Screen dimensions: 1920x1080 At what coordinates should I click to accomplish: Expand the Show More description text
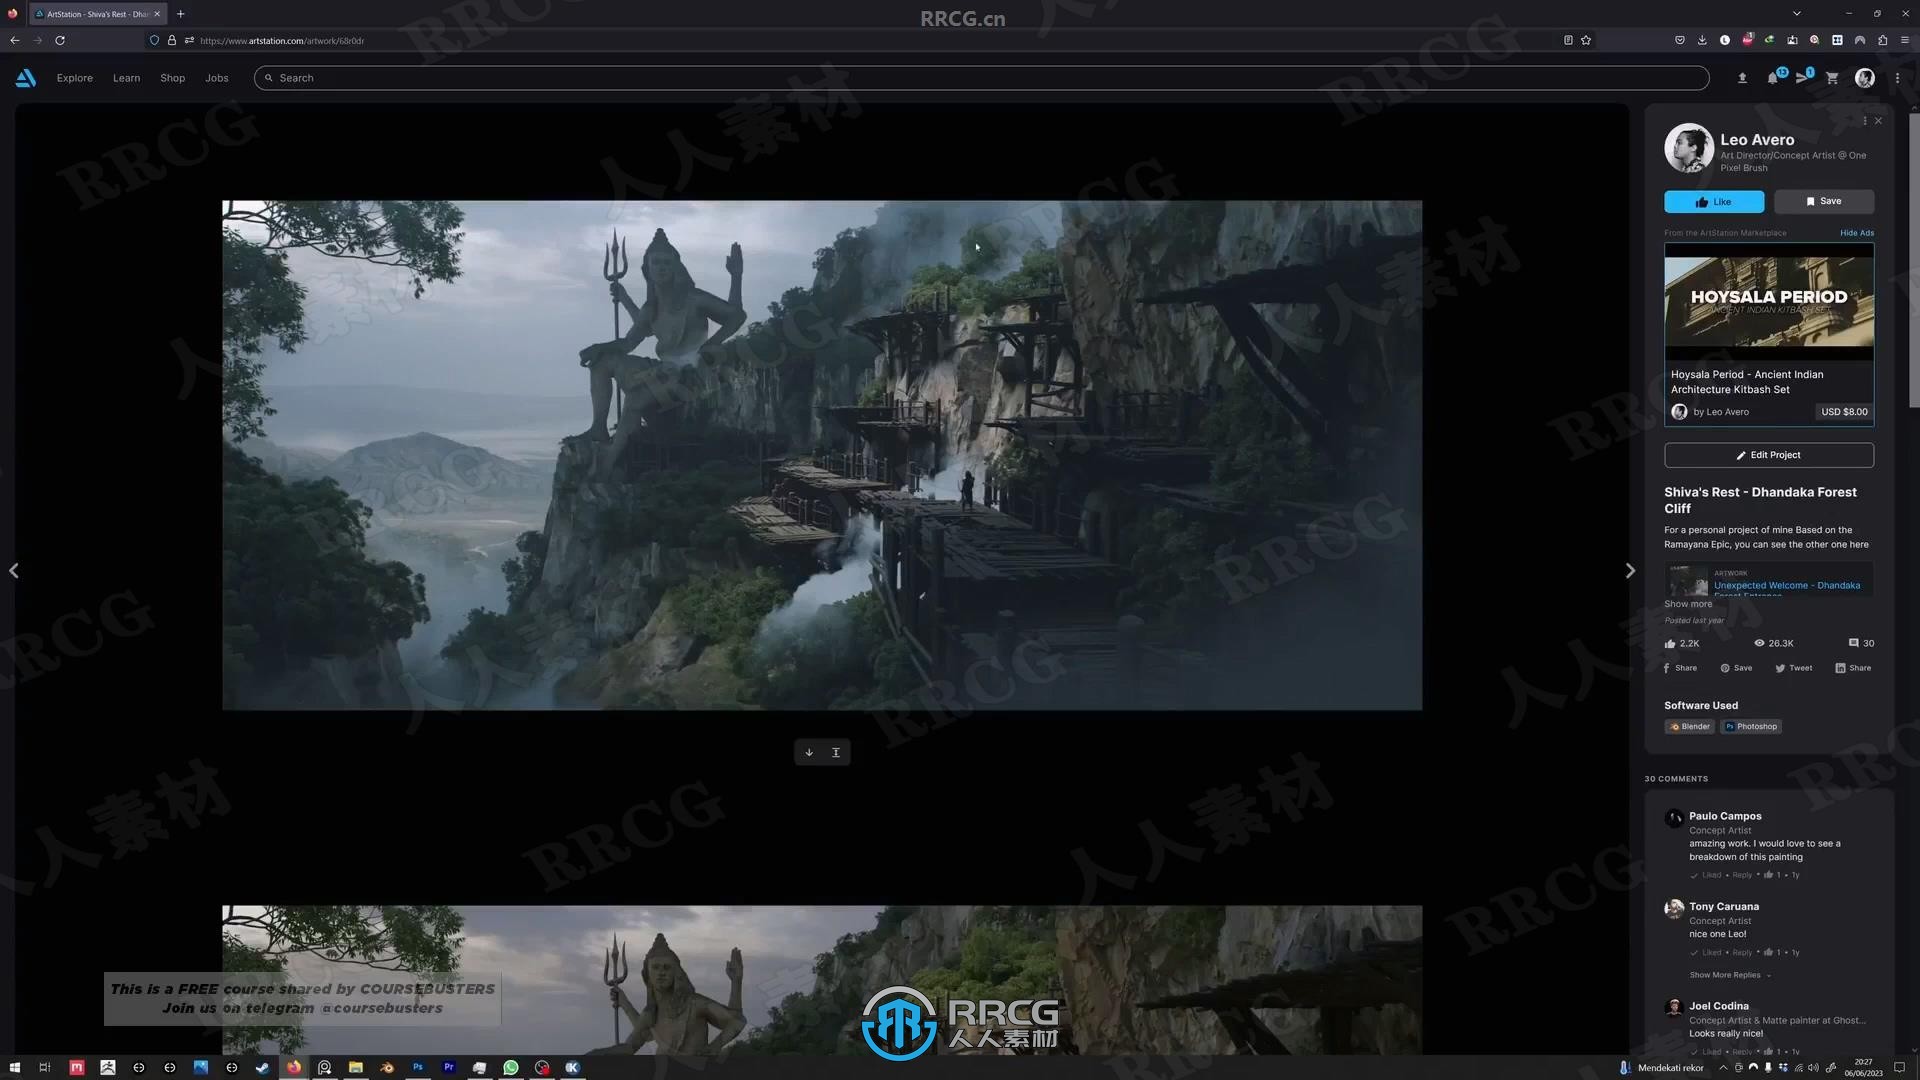tap(1688, 604)
